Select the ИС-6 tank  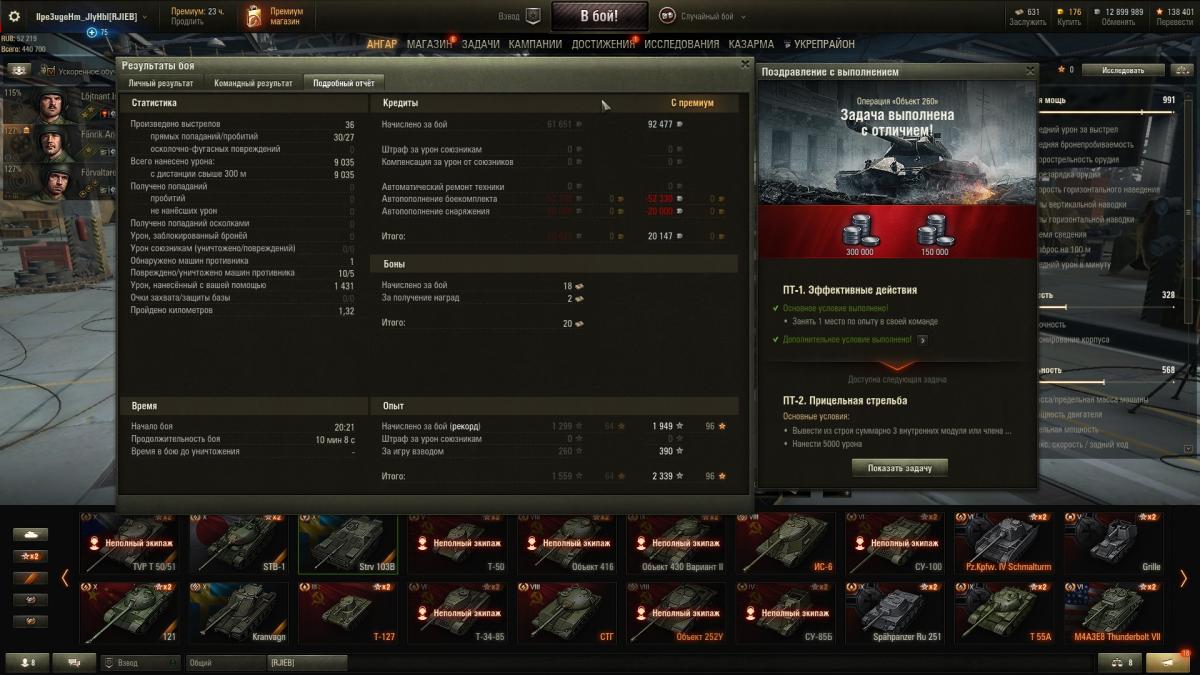(x=785, y=543)
